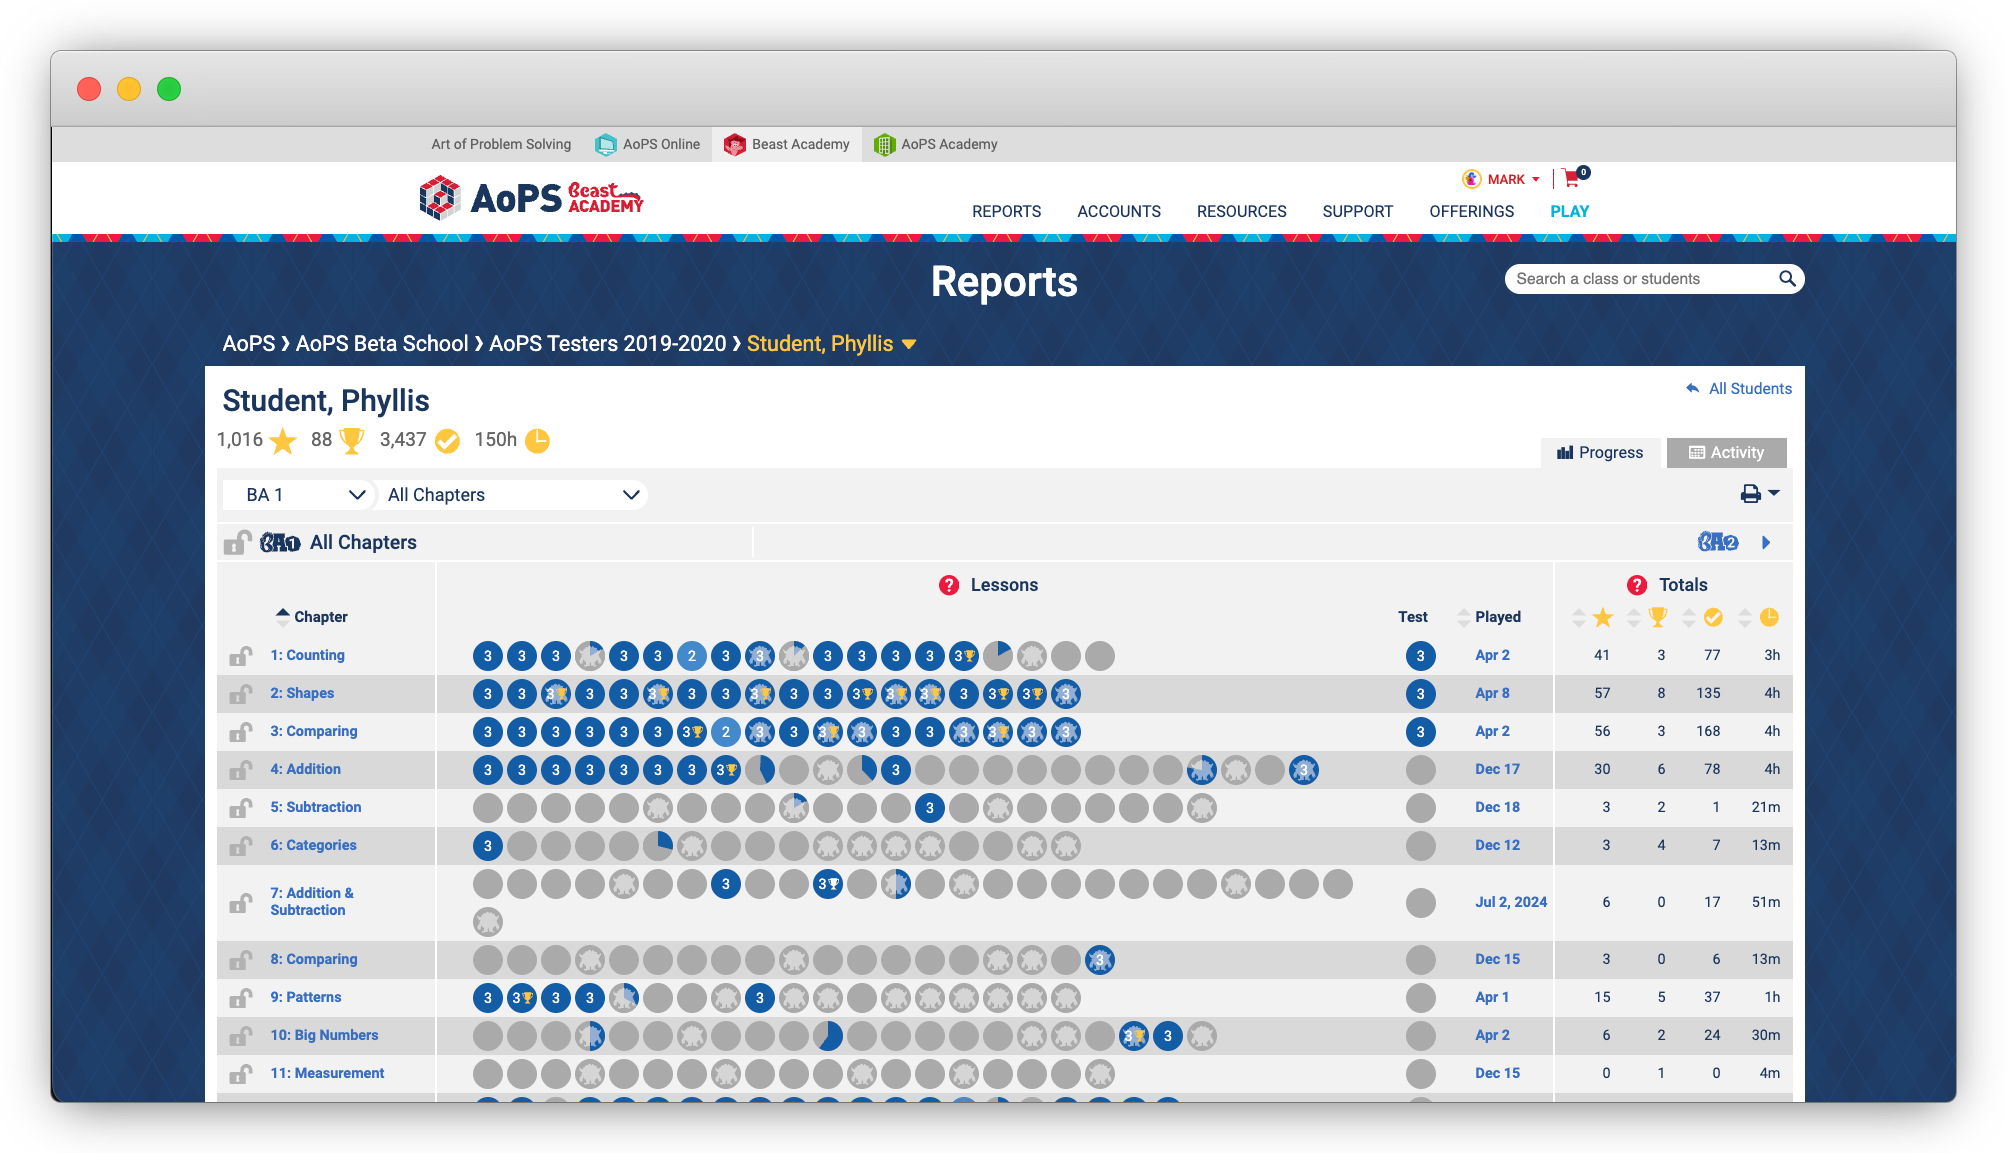
Task: Open the printer icon menu
Action: 1760,493
